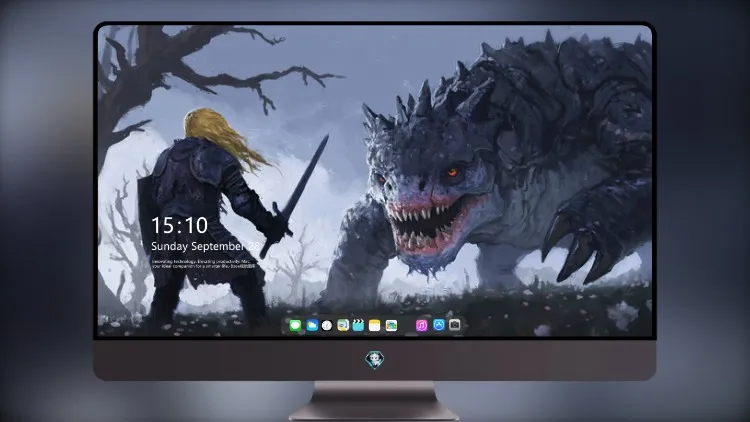Open the Camera app in dock
The width and height of the screenshot is (750, 422).
click(x=455, y=325)
